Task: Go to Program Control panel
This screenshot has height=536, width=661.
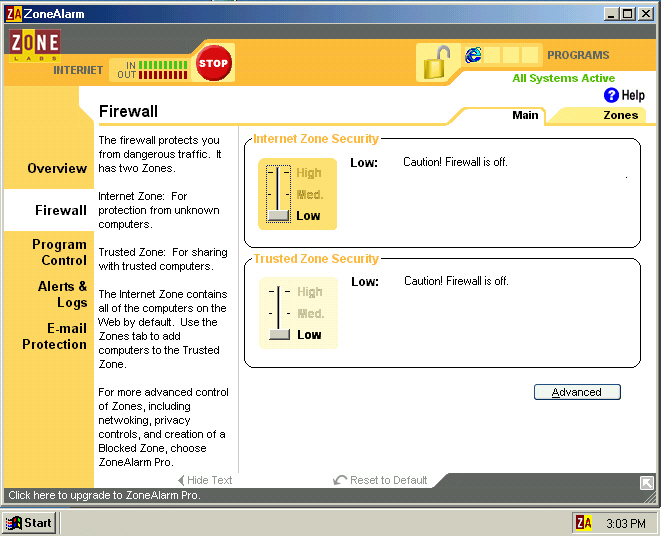Action: coord(59,252)
